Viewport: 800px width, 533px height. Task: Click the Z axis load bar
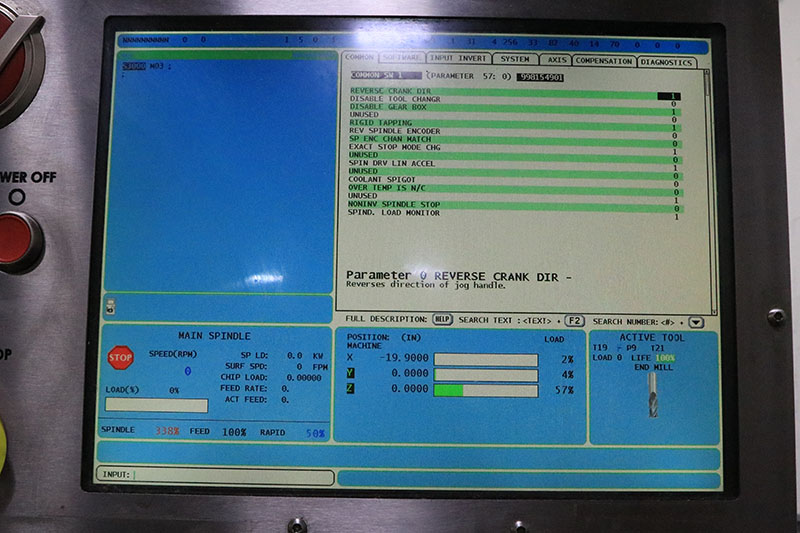coord(485,390)
